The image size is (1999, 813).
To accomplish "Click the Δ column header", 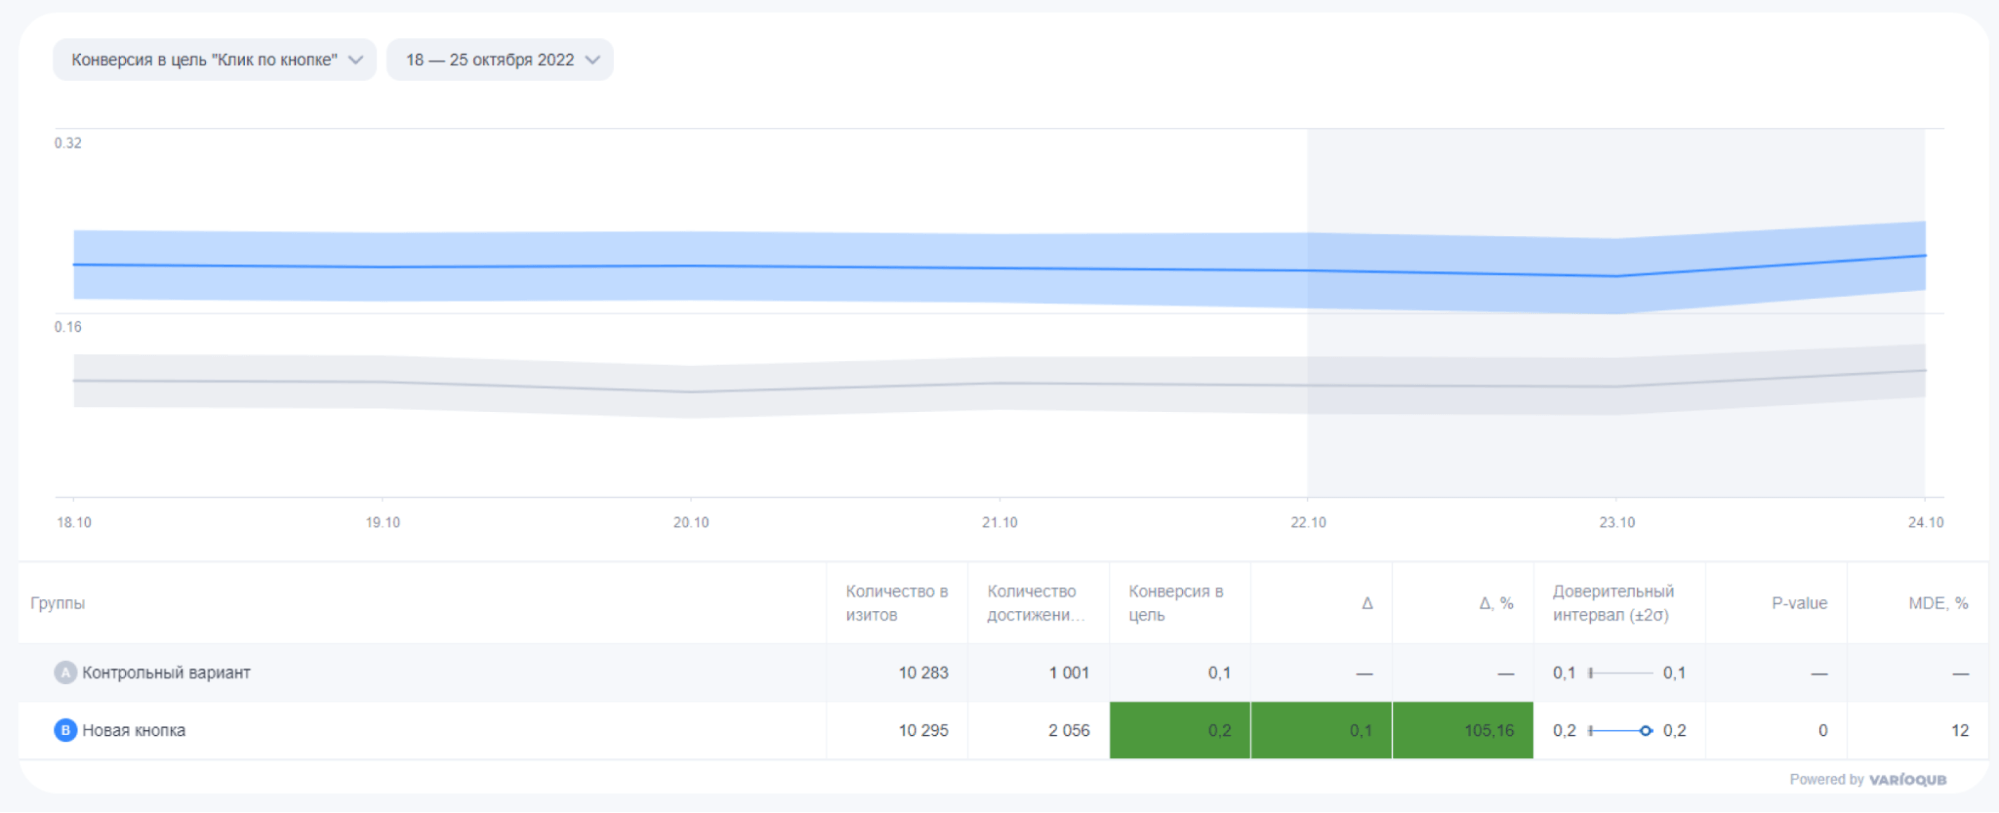I will click(1367, 603).
